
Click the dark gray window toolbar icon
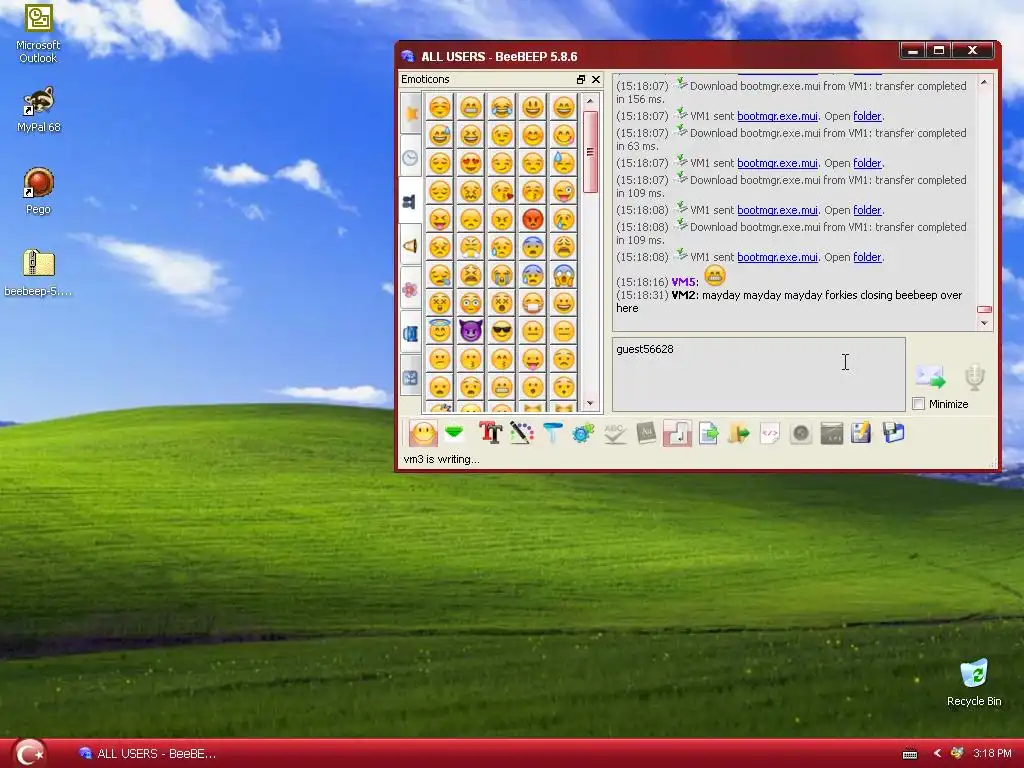[831, 432]
